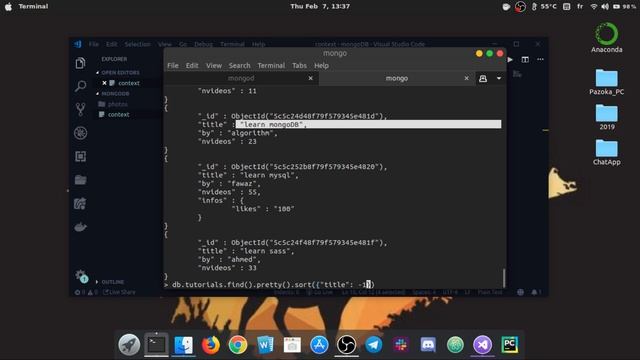Click the Wi-Fi icon in top bar
The width and height of the screenshot is (640, 360).
594,7
